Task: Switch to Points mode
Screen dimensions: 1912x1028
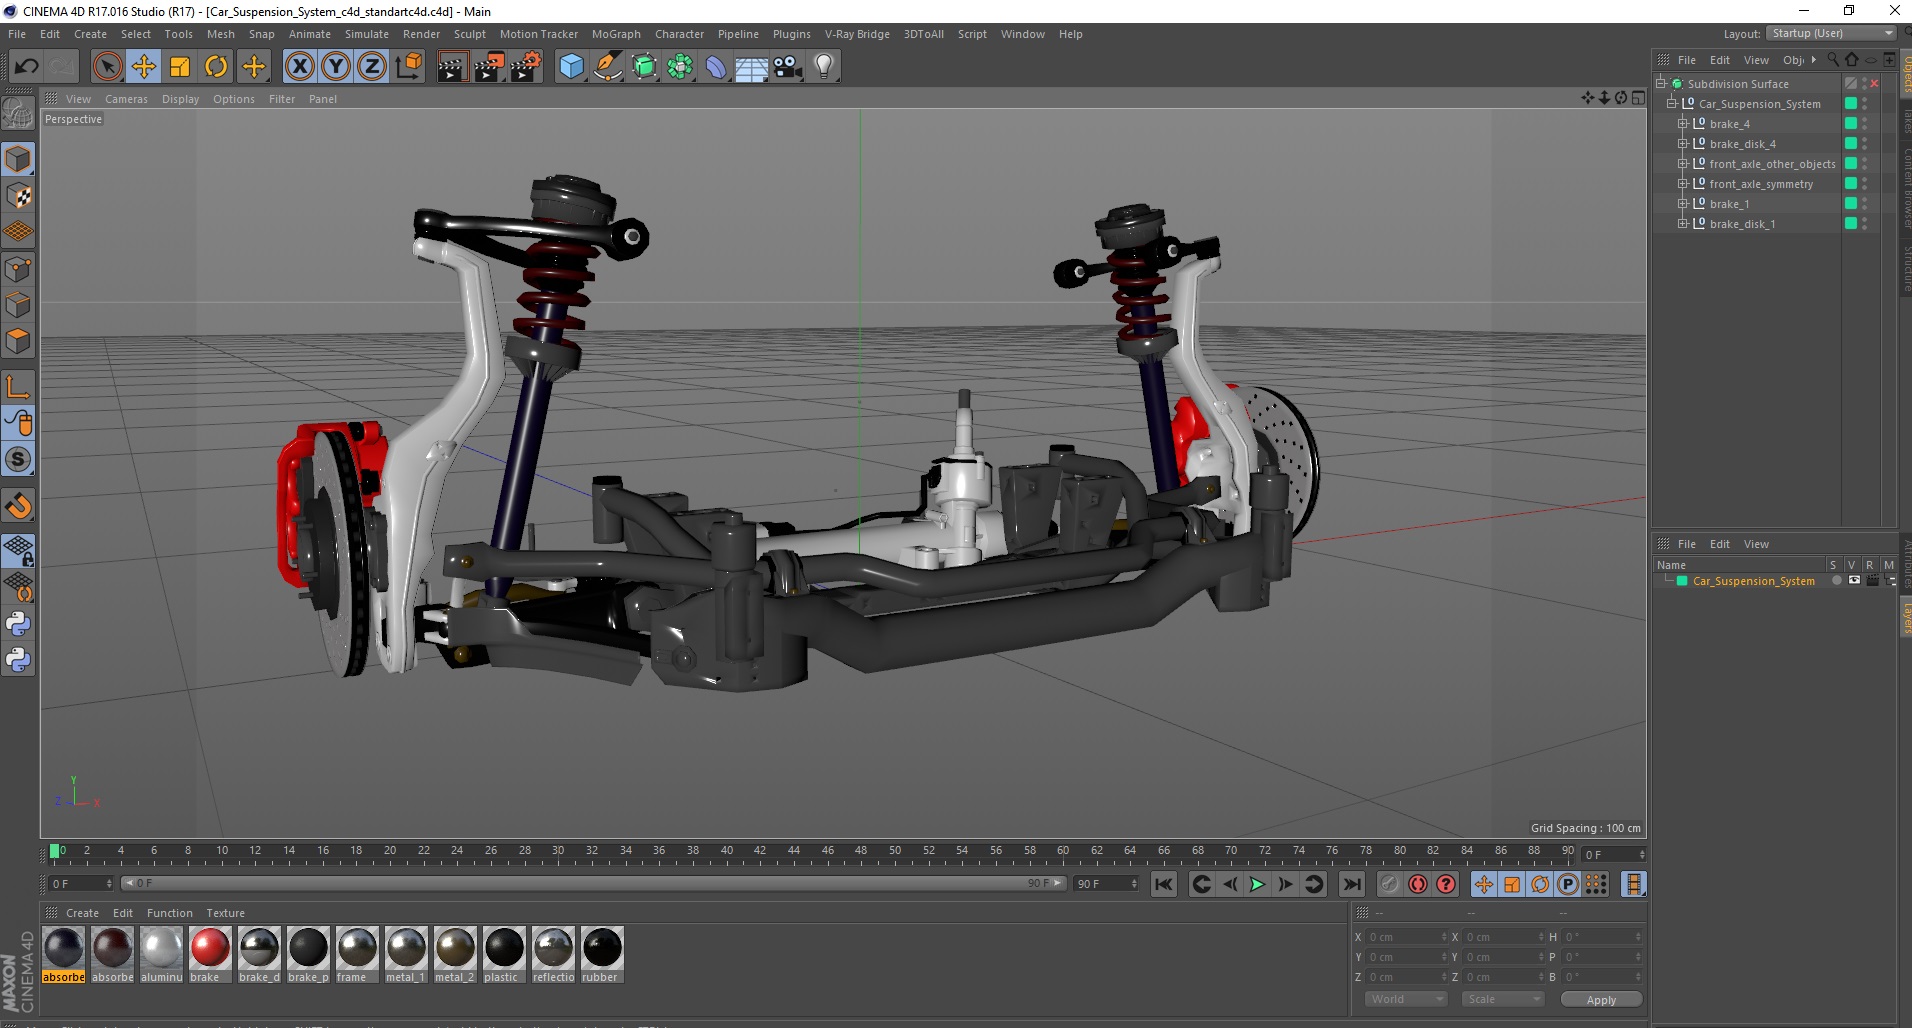Action: [18, 269]
